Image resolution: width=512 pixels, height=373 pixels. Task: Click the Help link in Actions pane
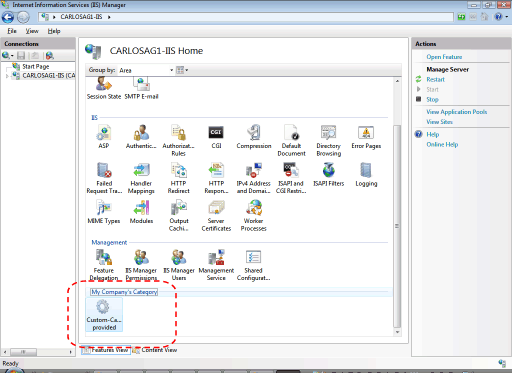pos(433,134)
